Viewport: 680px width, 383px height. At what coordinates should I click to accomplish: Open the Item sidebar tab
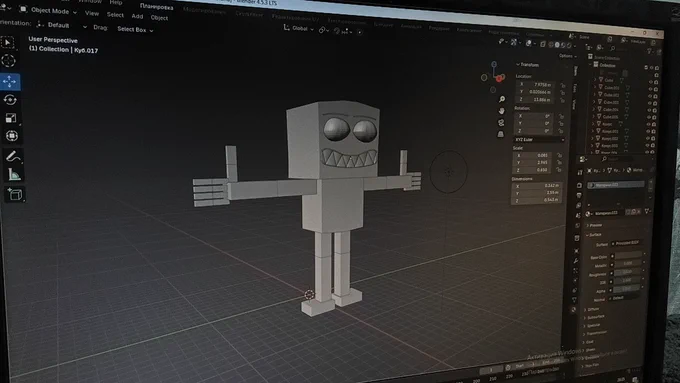pyautogui.click(x=575, y=71)
